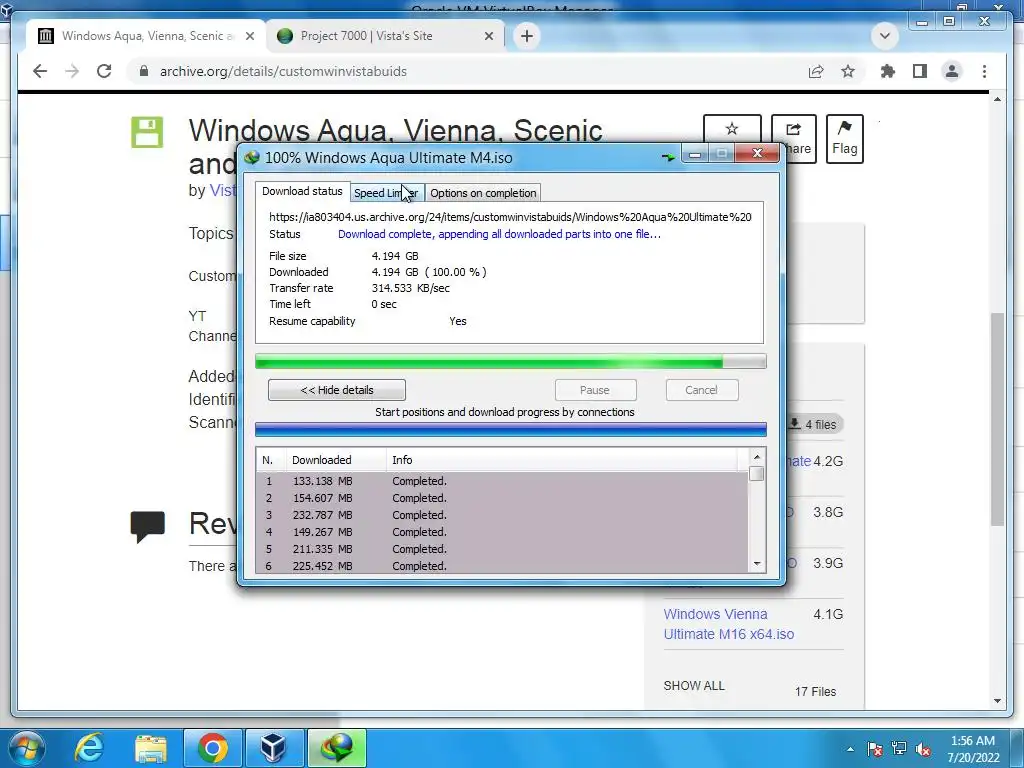The width and height of the screenshot is (1024, 768).
Task: Reload the archive.org page
Action: point(104,71)
